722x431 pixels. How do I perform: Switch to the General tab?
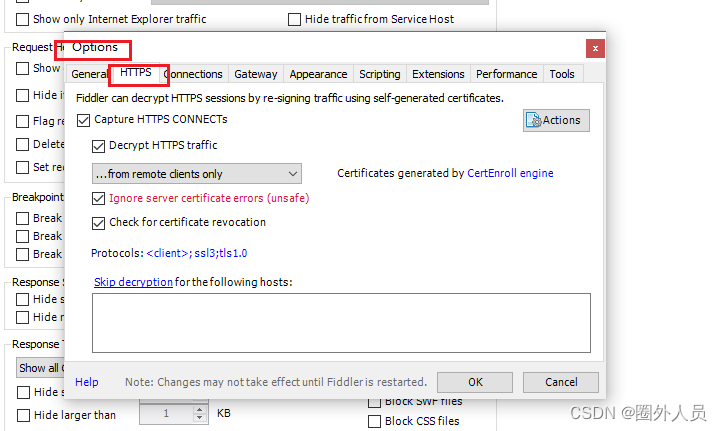pyautogui.click(x=89, y=74)
